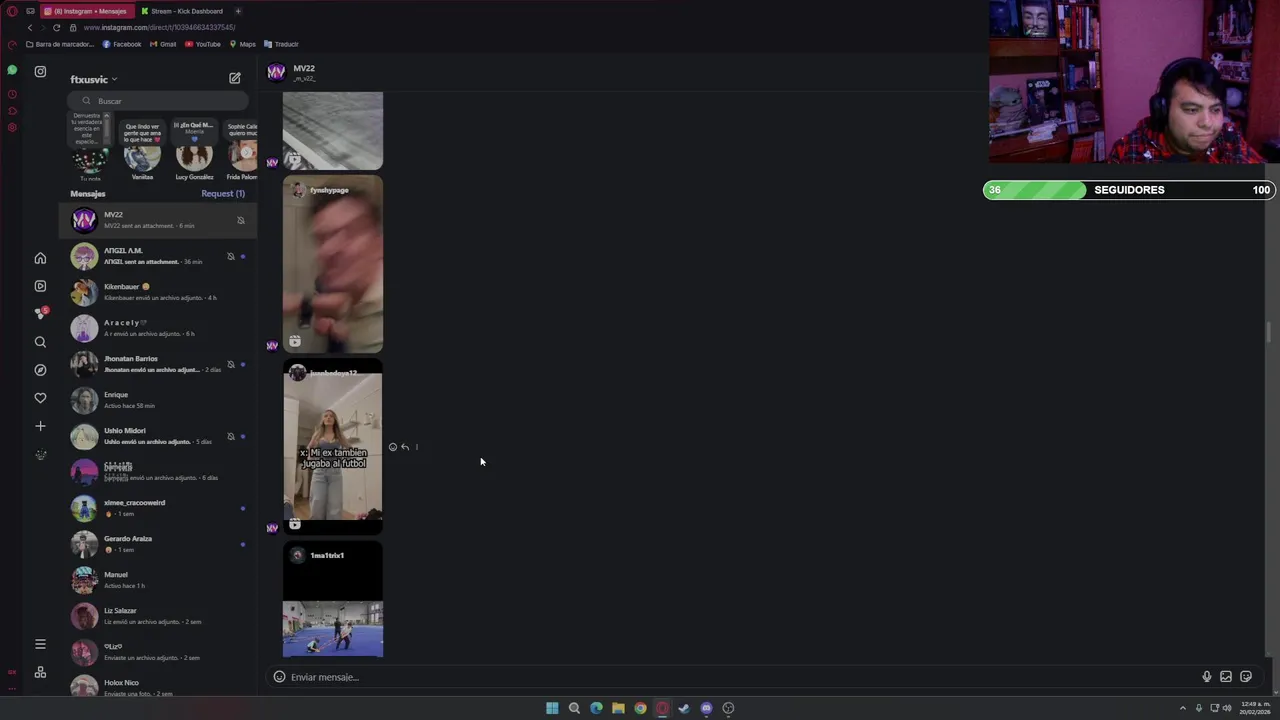
Task: Open Barra de marcadores folder
Action: click(x=60, y=44)
